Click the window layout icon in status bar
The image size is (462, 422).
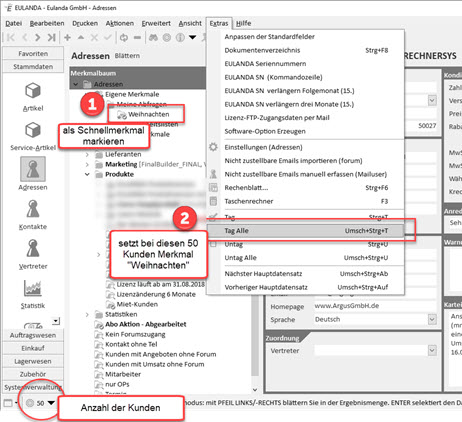[8, 403]
